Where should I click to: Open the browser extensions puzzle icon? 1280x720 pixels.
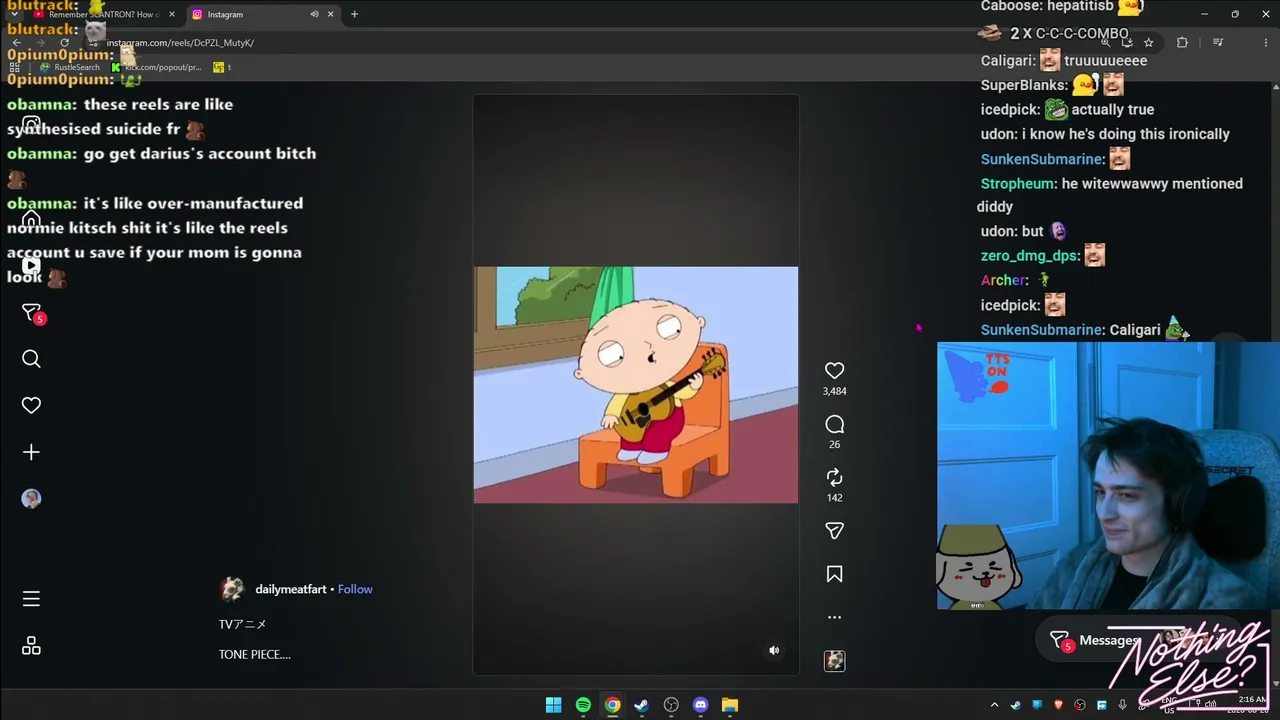coord(1182,43)
